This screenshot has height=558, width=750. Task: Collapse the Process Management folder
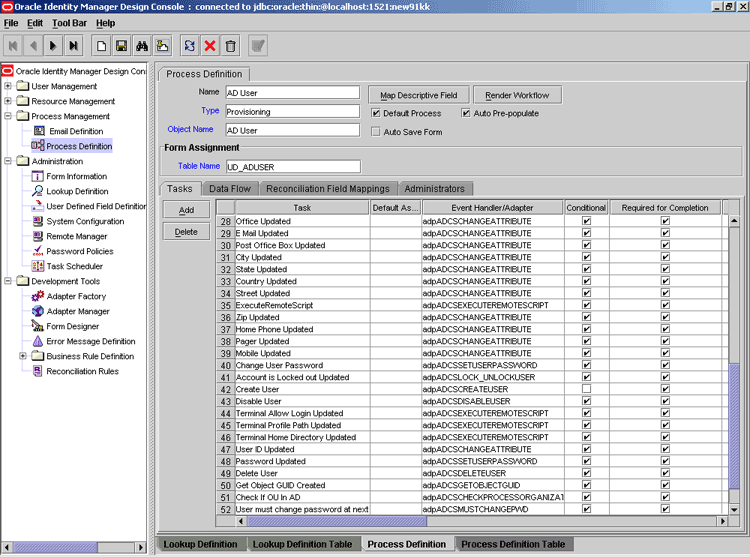pos(8,116)
